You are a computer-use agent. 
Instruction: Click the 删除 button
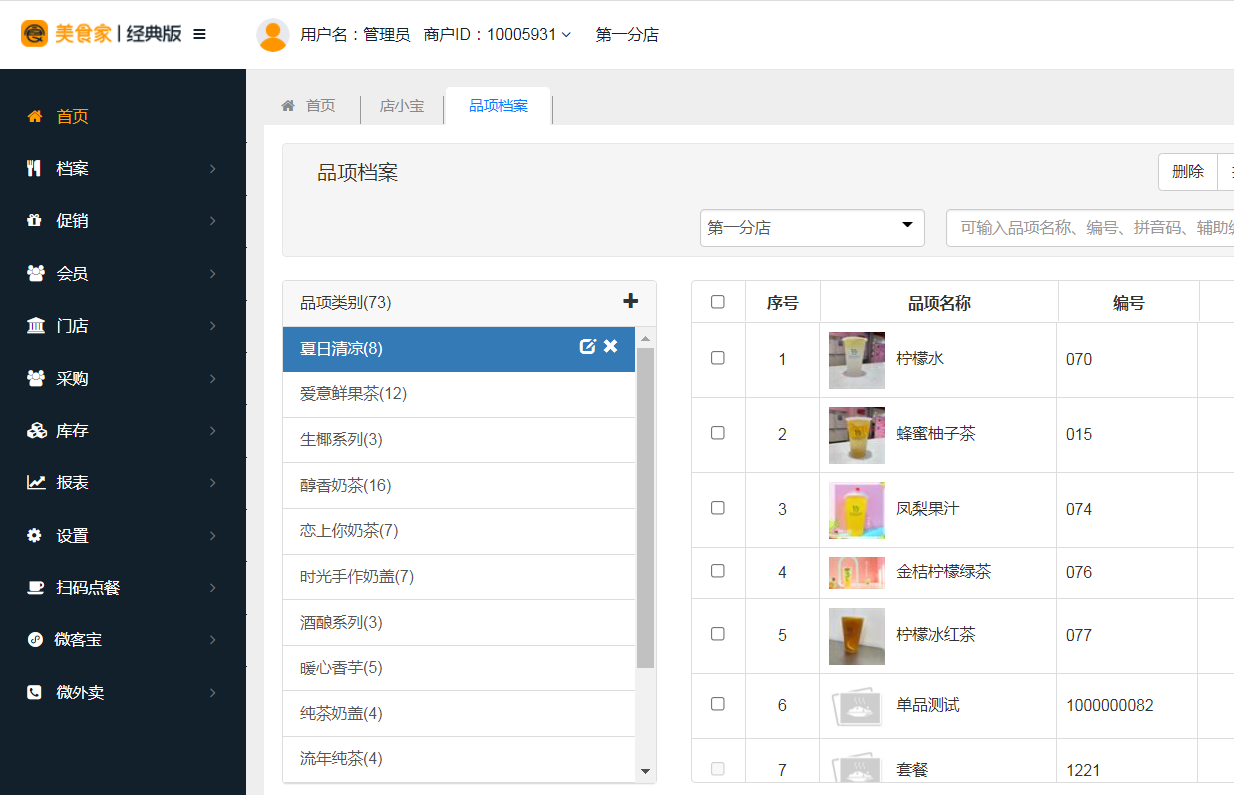coord(1187,172)
